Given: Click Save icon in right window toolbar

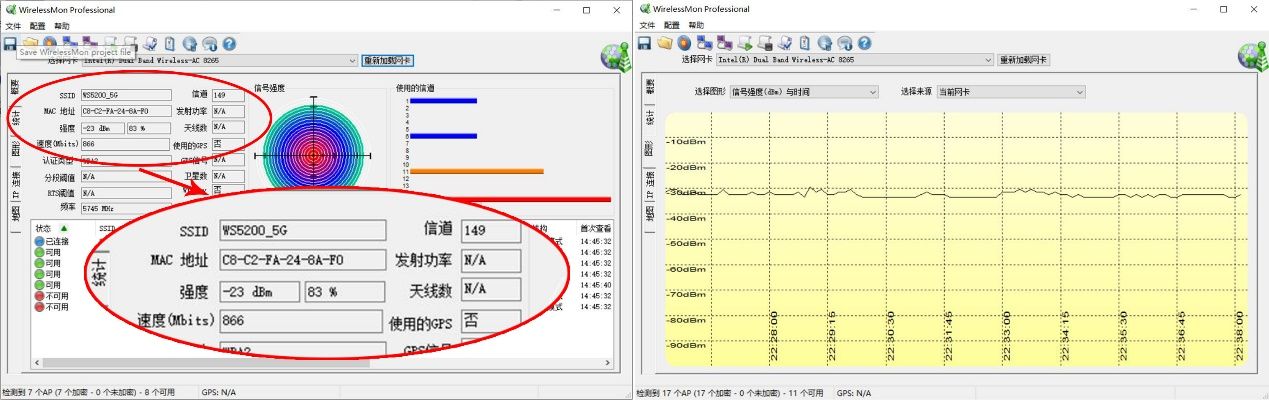Looking at the screenshot, I should click(x=644, y=43).
